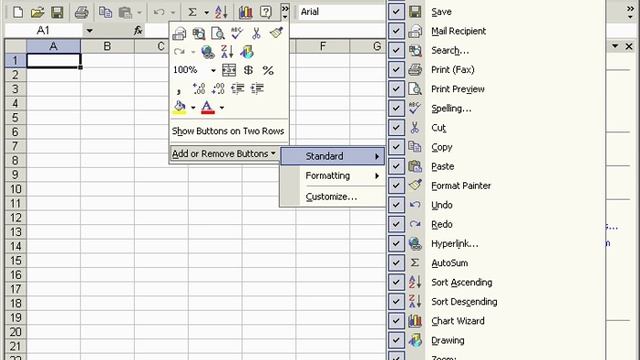Image resolution: width=640 pixels, height=360 pixels.
Task: Click Spelling check icon in overflow palette
Action: 237,33
